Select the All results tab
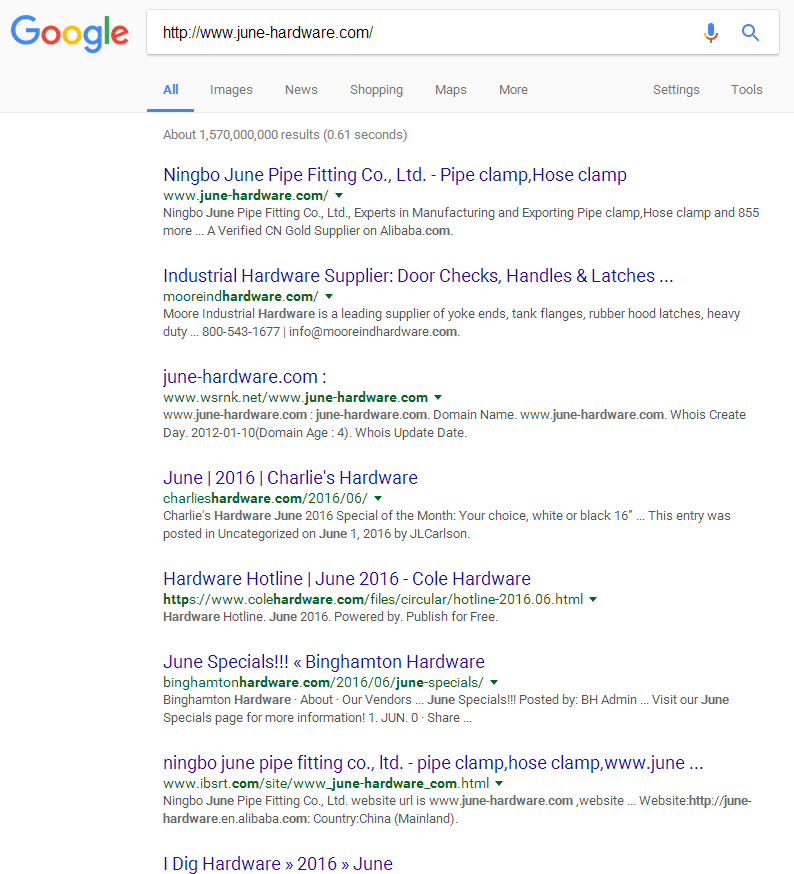 (x=171, y=90)
